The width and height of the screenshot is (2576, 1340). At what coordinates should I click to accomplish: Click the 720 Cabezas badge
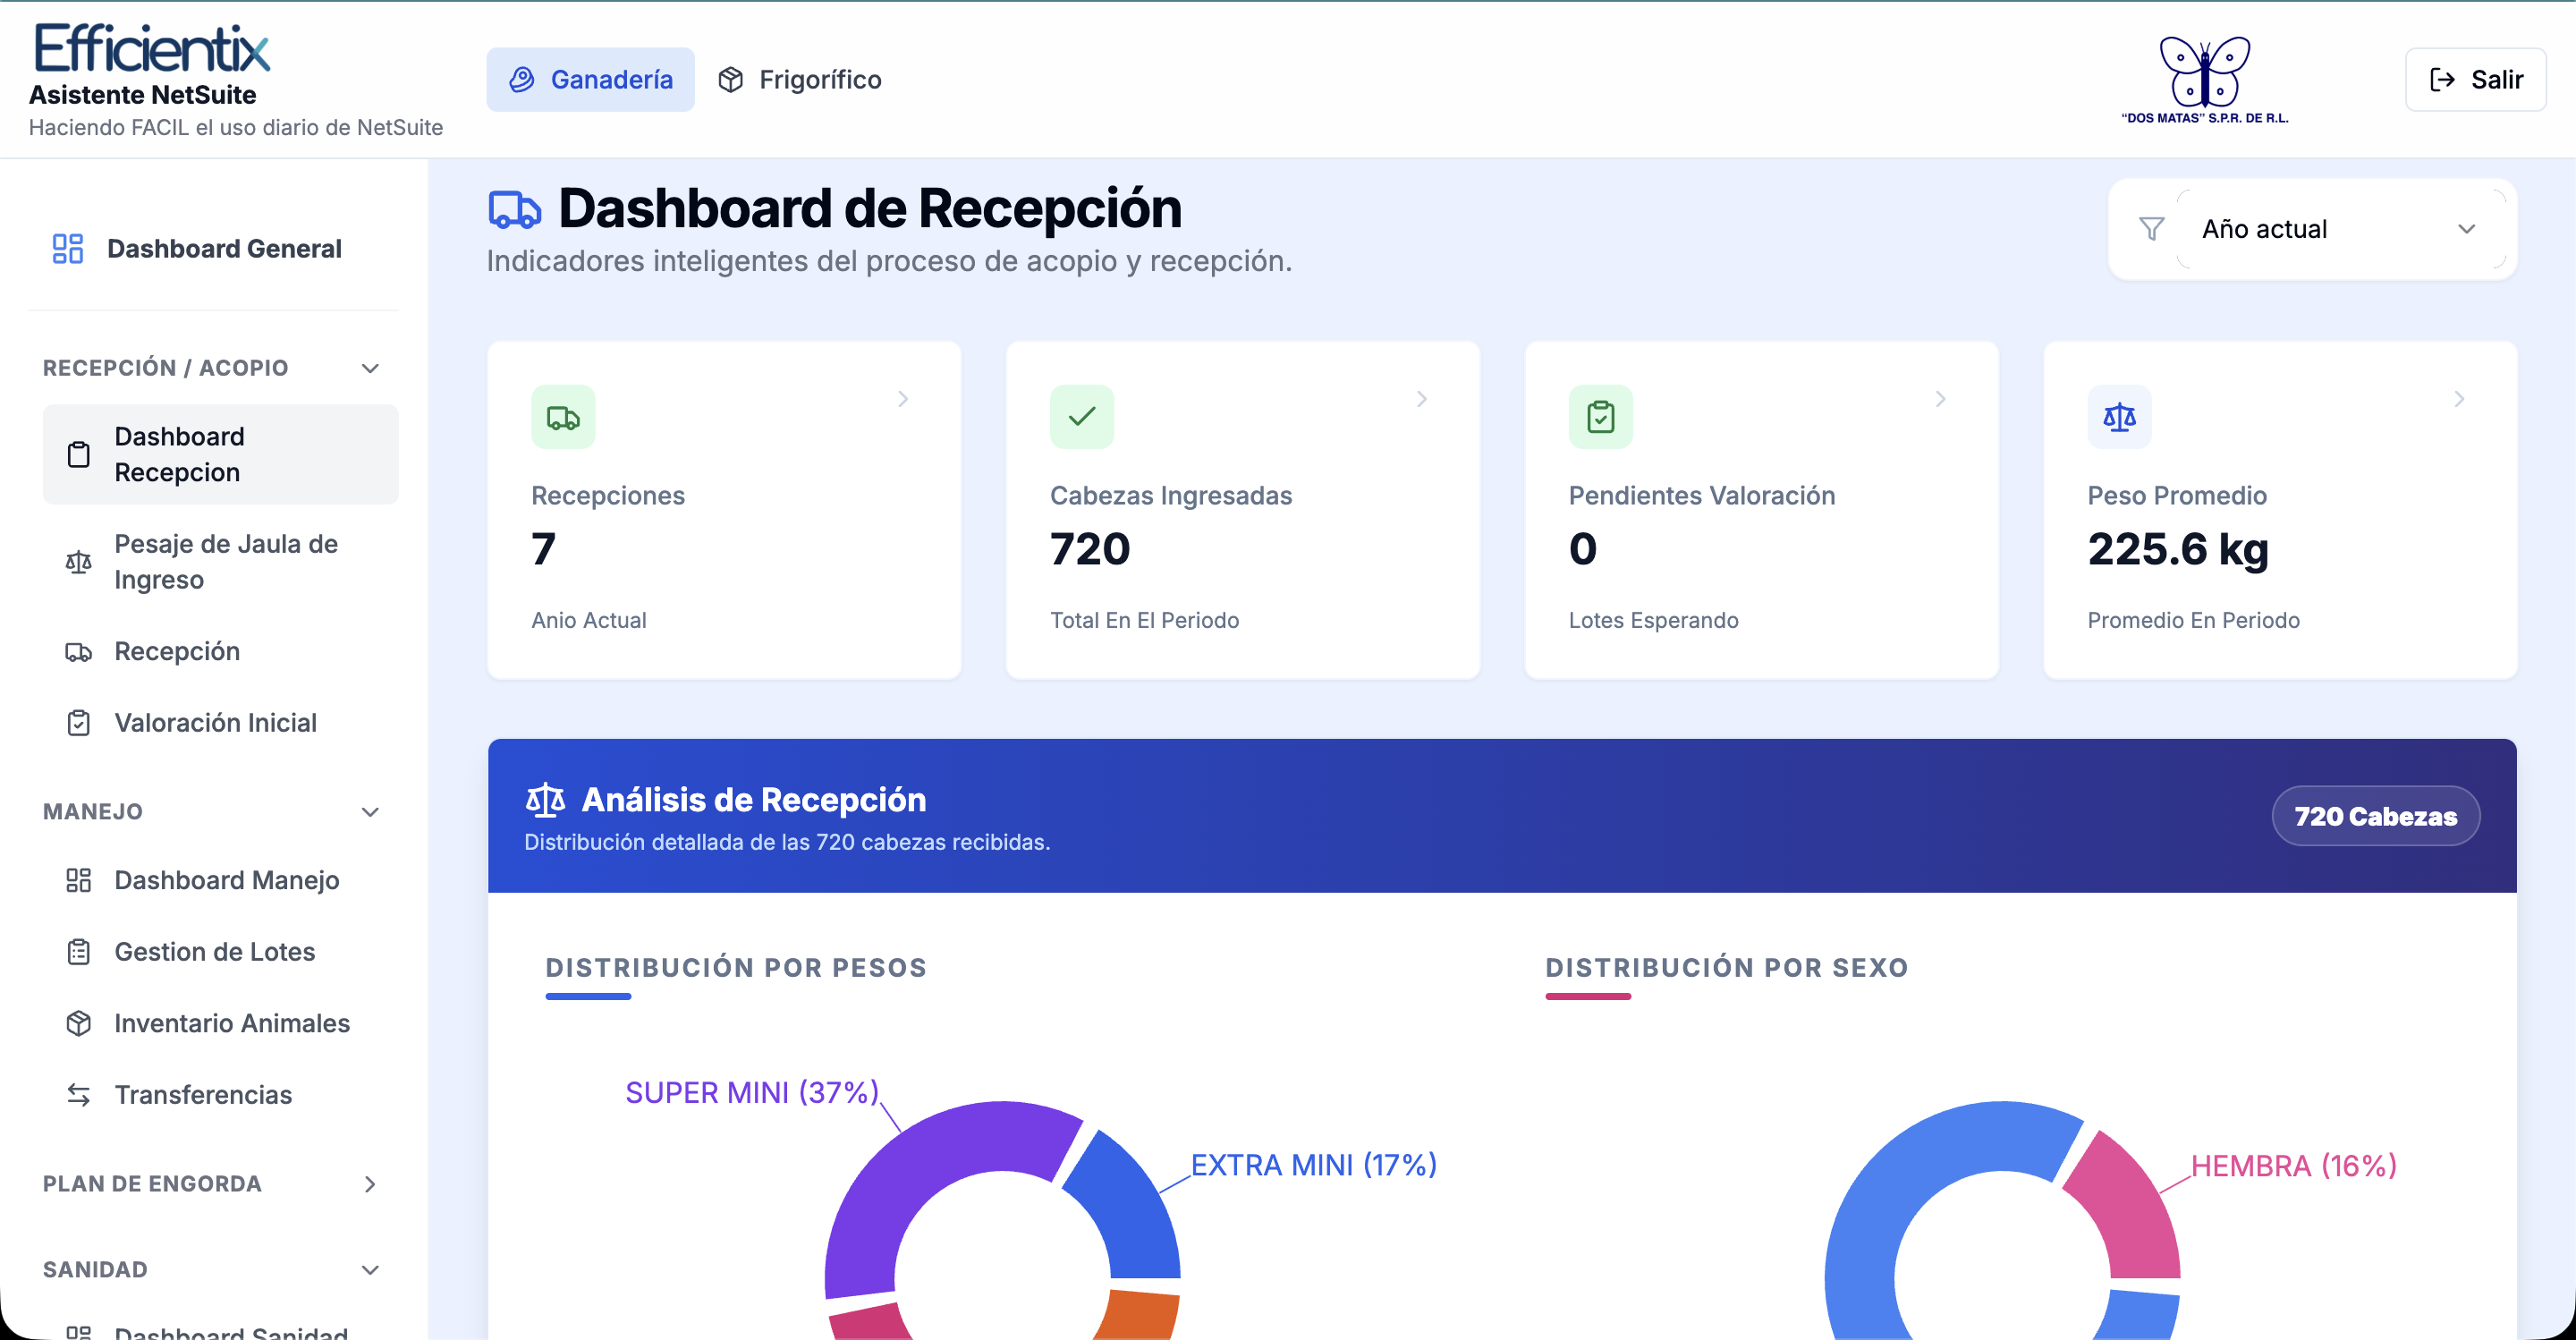(x=2375, y=816)
